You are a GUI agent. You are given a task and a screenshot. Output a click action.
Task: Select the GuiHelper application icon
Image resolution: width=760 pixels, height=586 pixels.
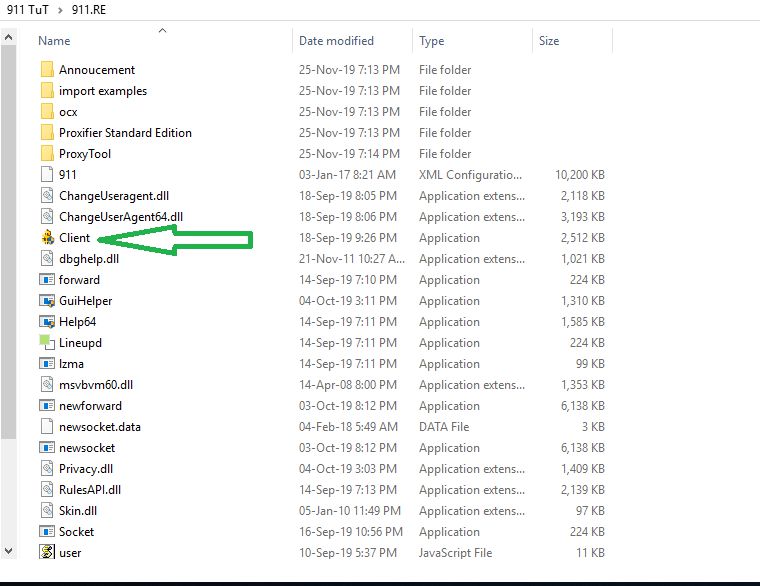47,301
